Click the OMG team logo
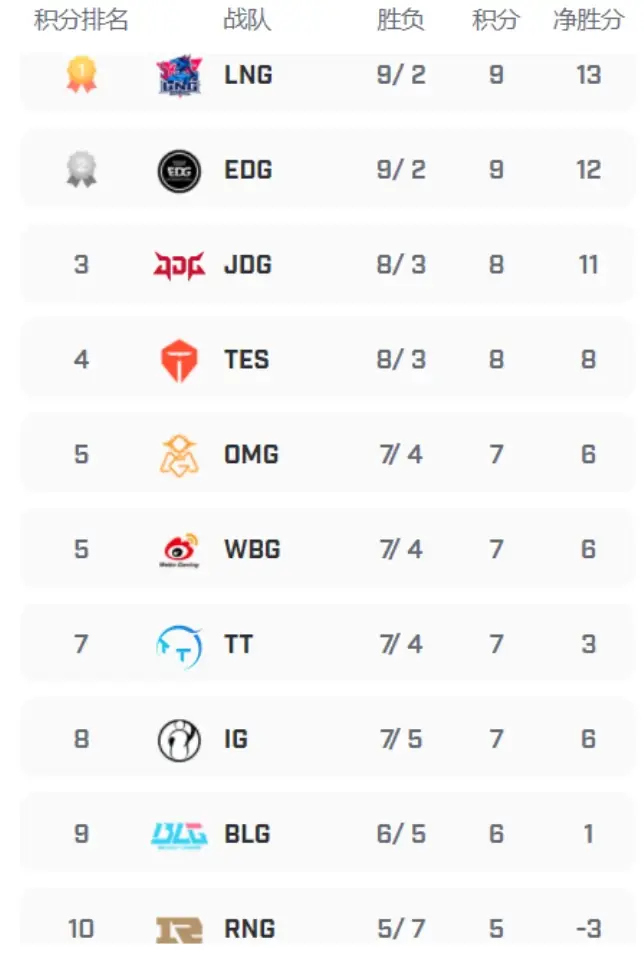The image size is (644, 957). coord(180,455)
